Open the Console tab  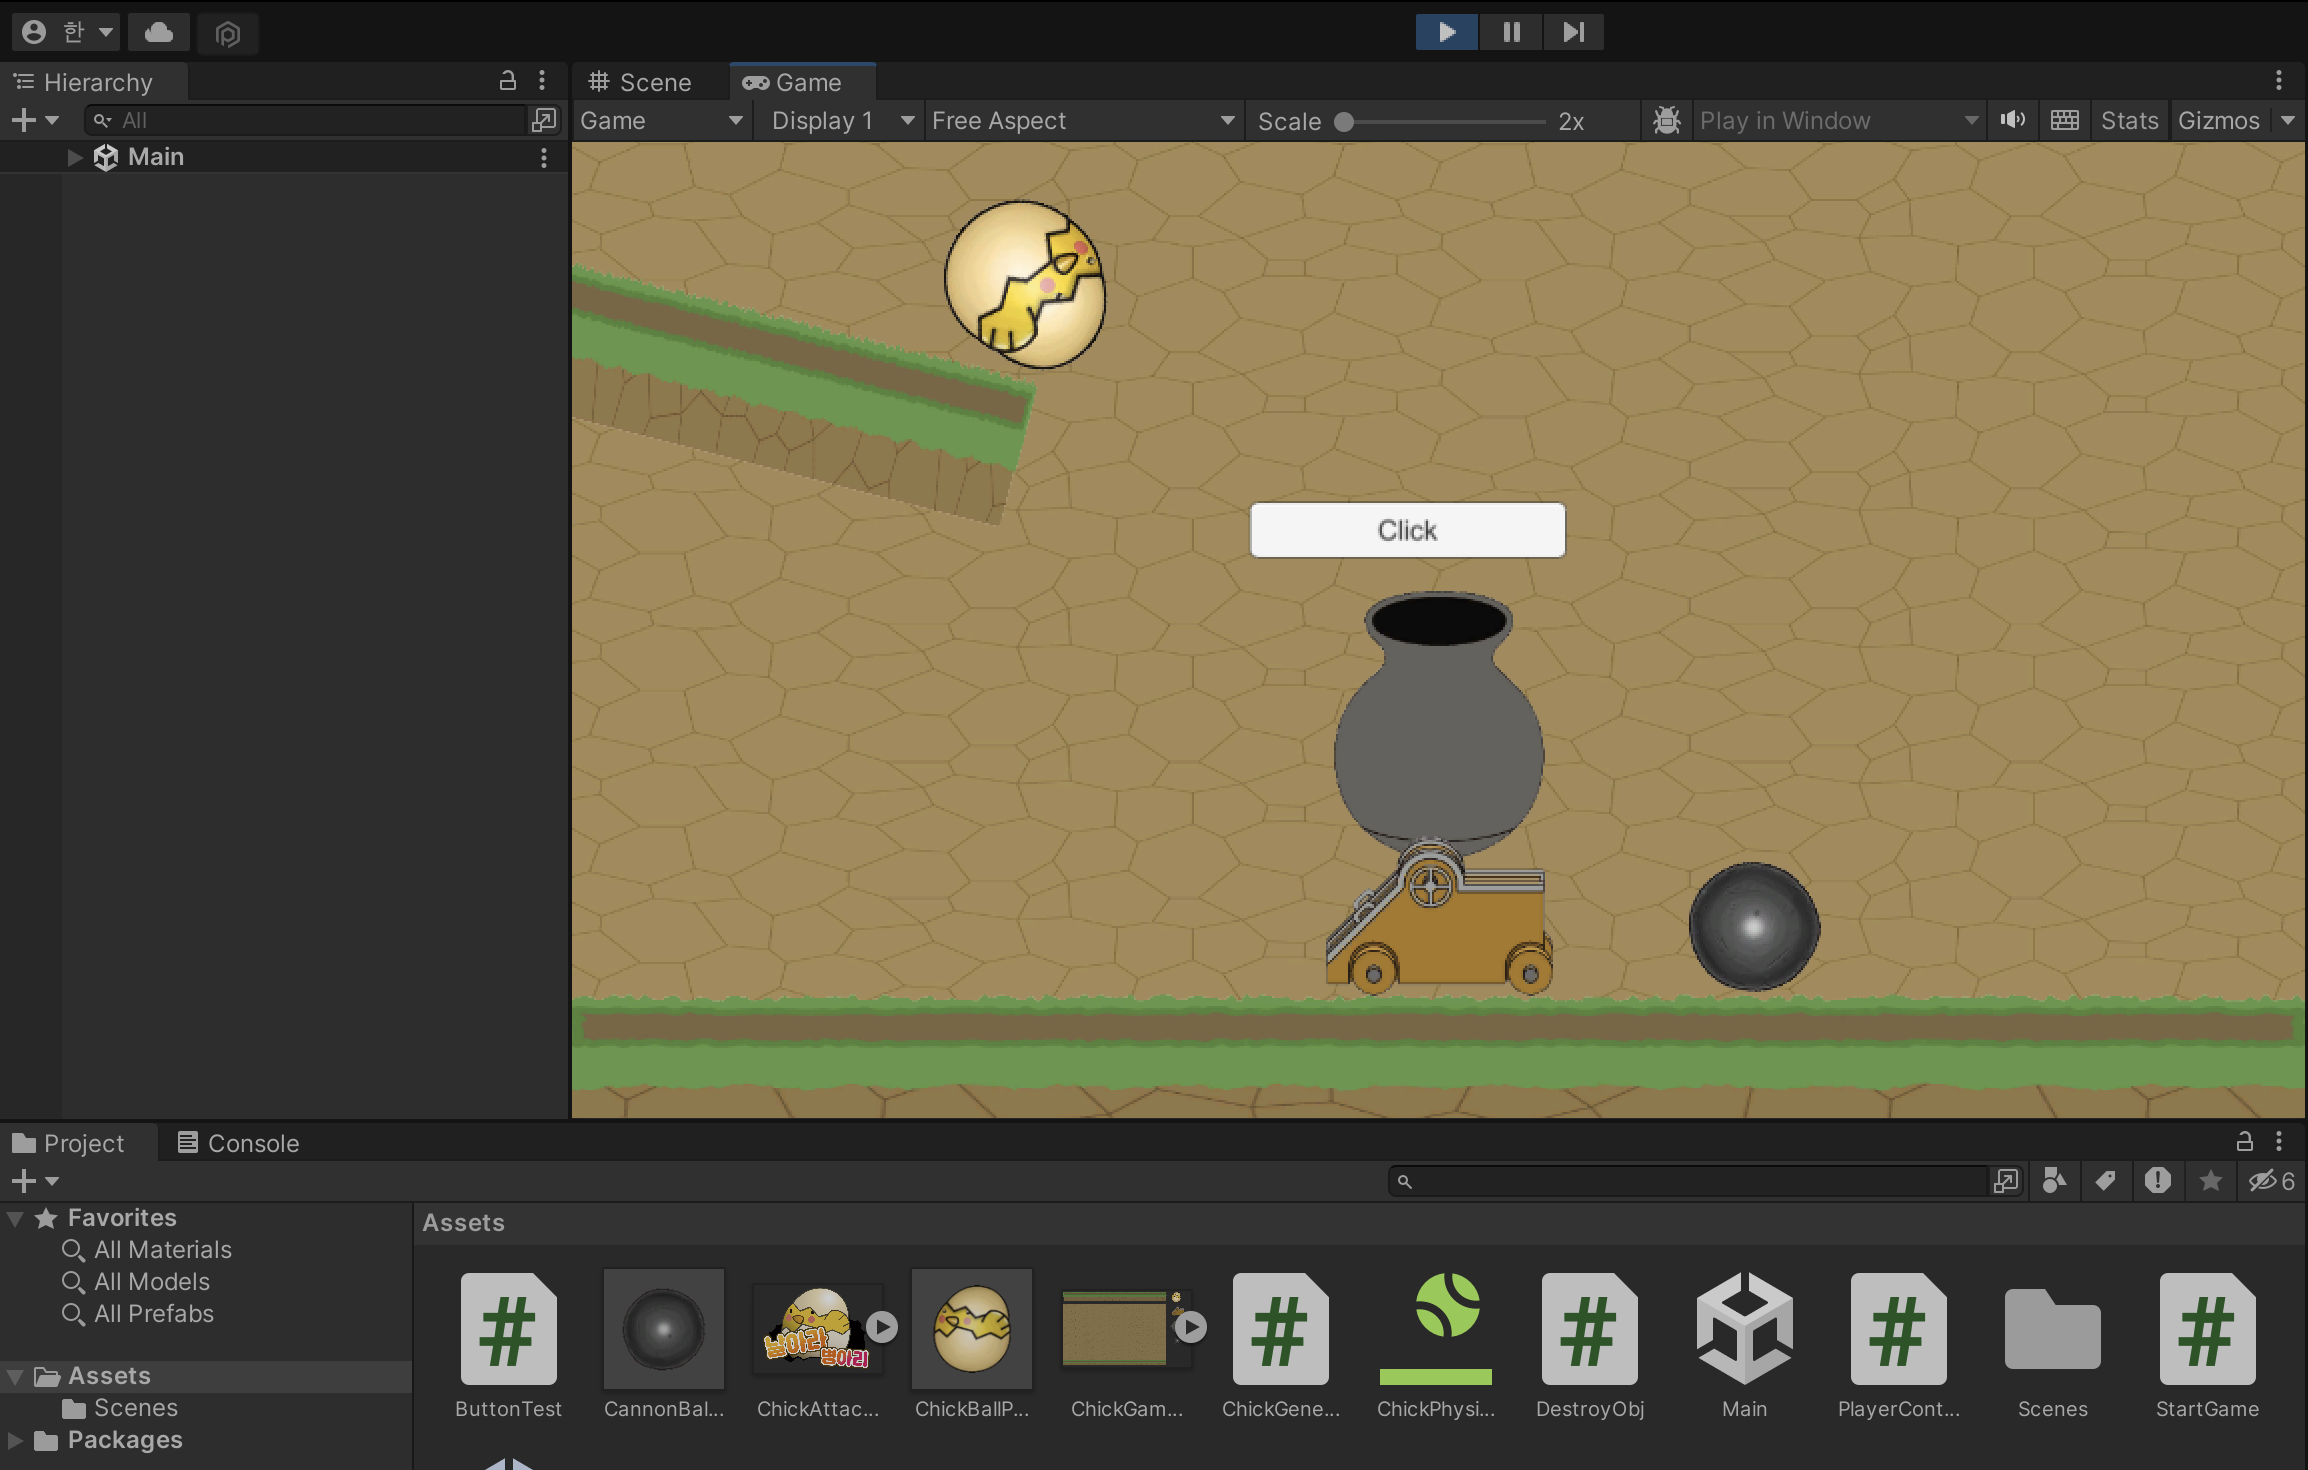click(239, 1143)
